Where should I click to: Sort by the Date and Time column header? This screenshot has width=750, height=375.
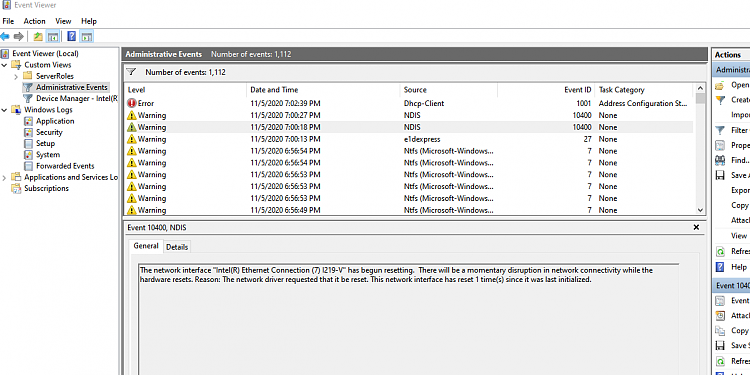[323, 89]
